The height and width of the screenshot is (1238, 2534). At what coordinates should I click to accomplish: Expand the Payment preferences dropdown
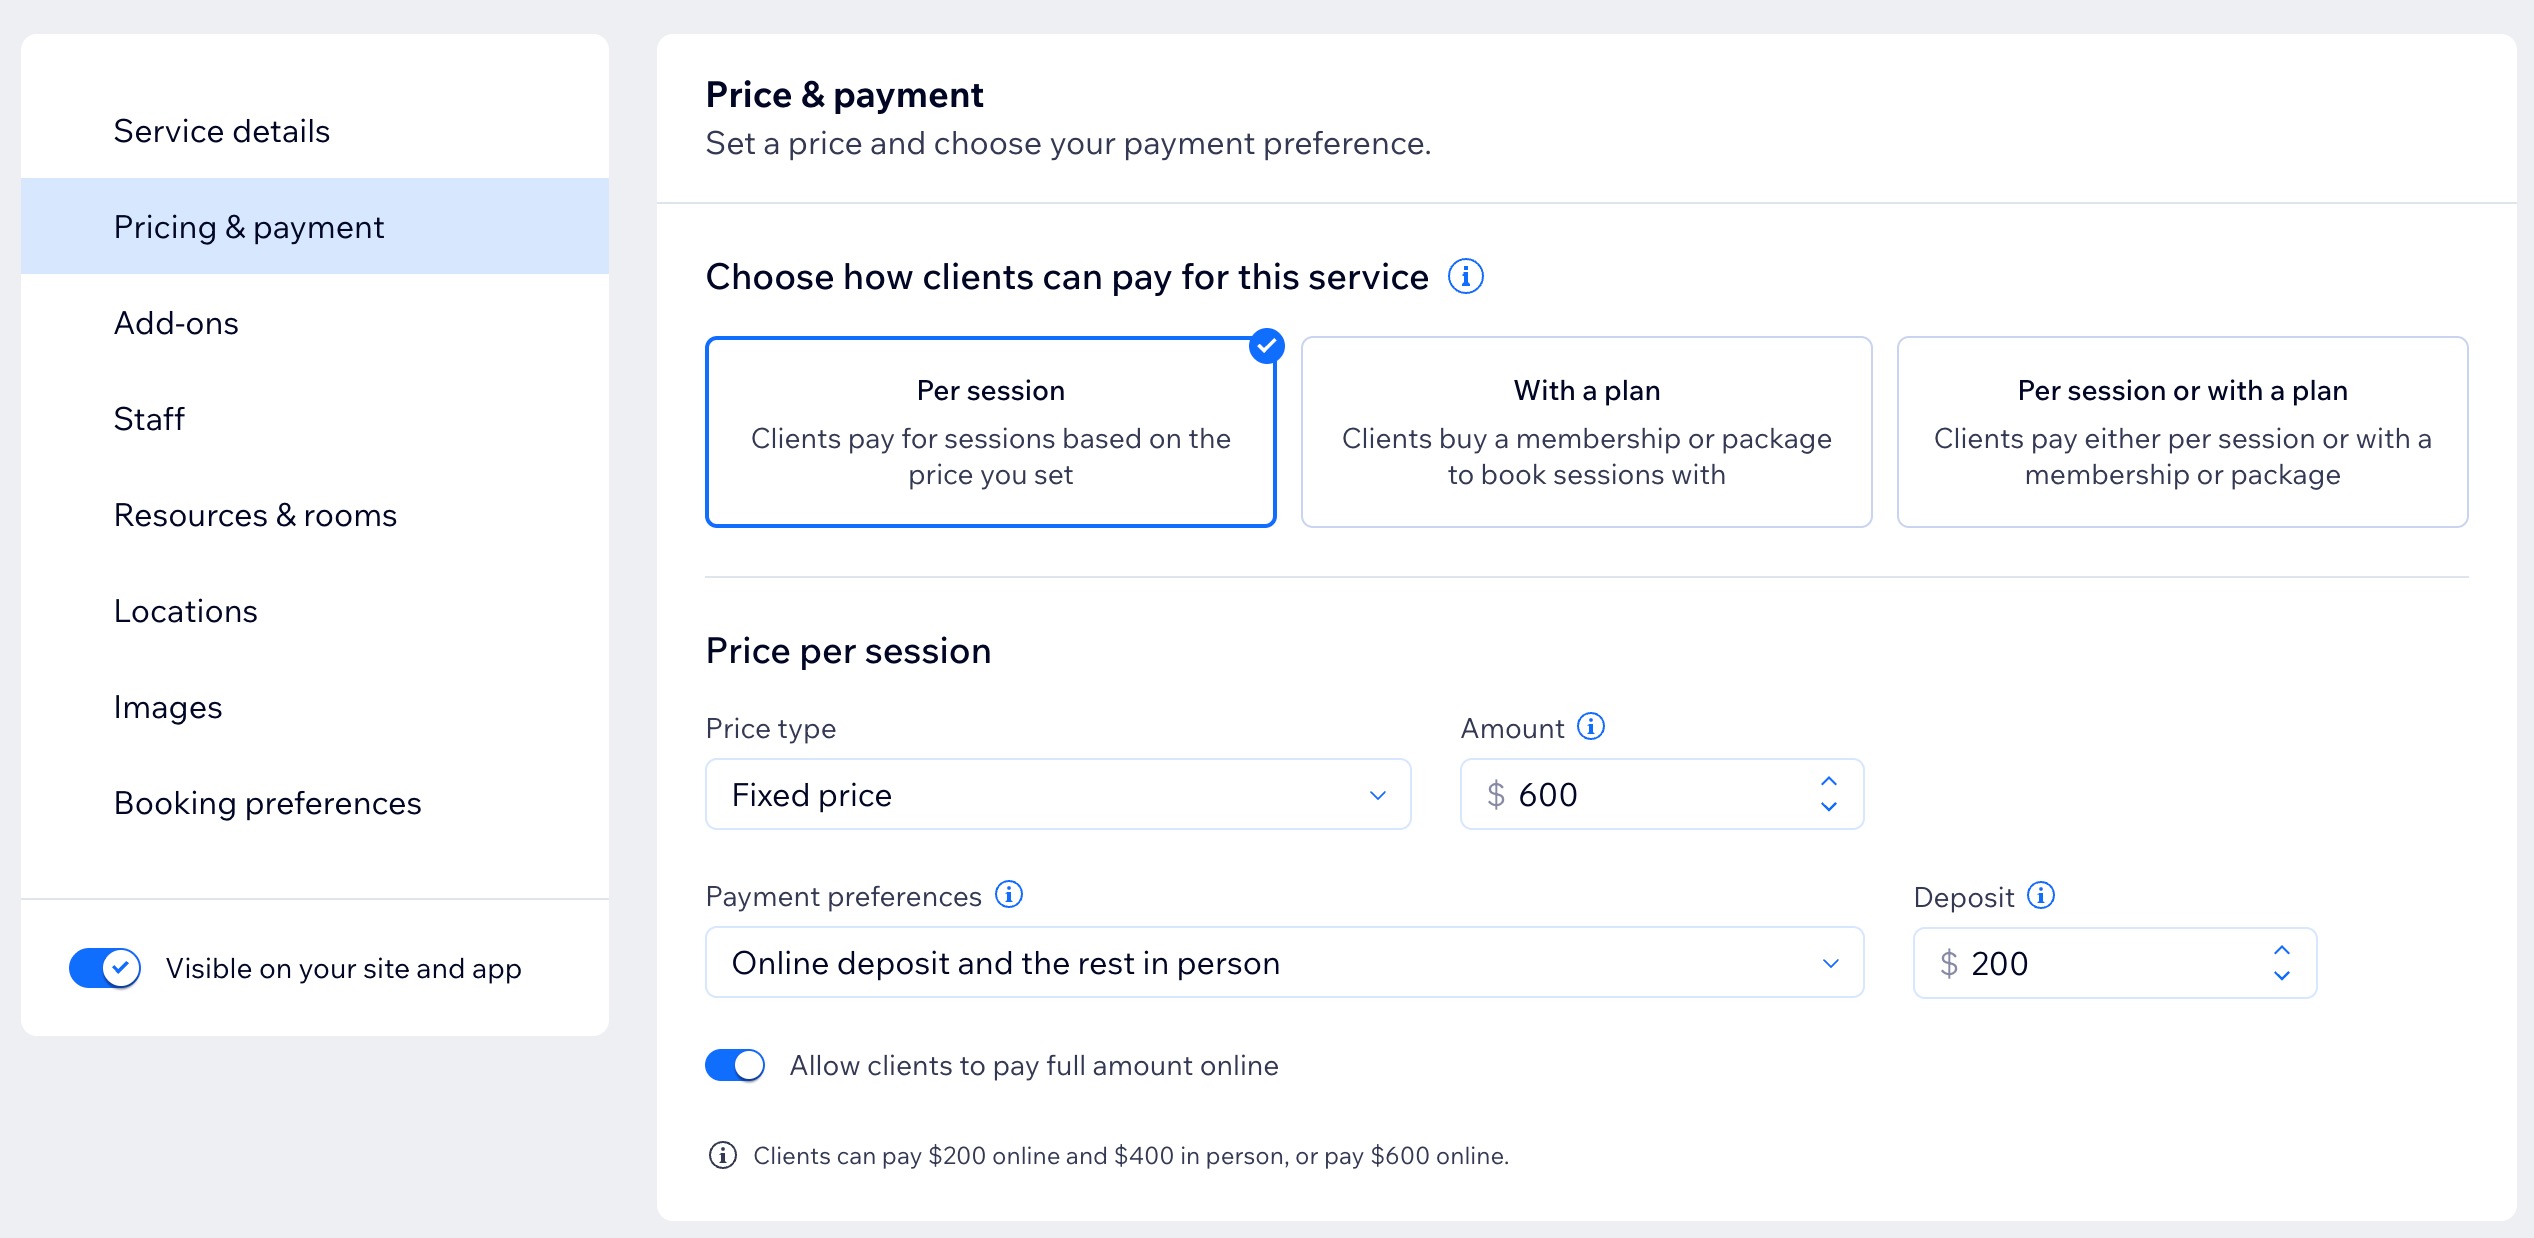1284,962
